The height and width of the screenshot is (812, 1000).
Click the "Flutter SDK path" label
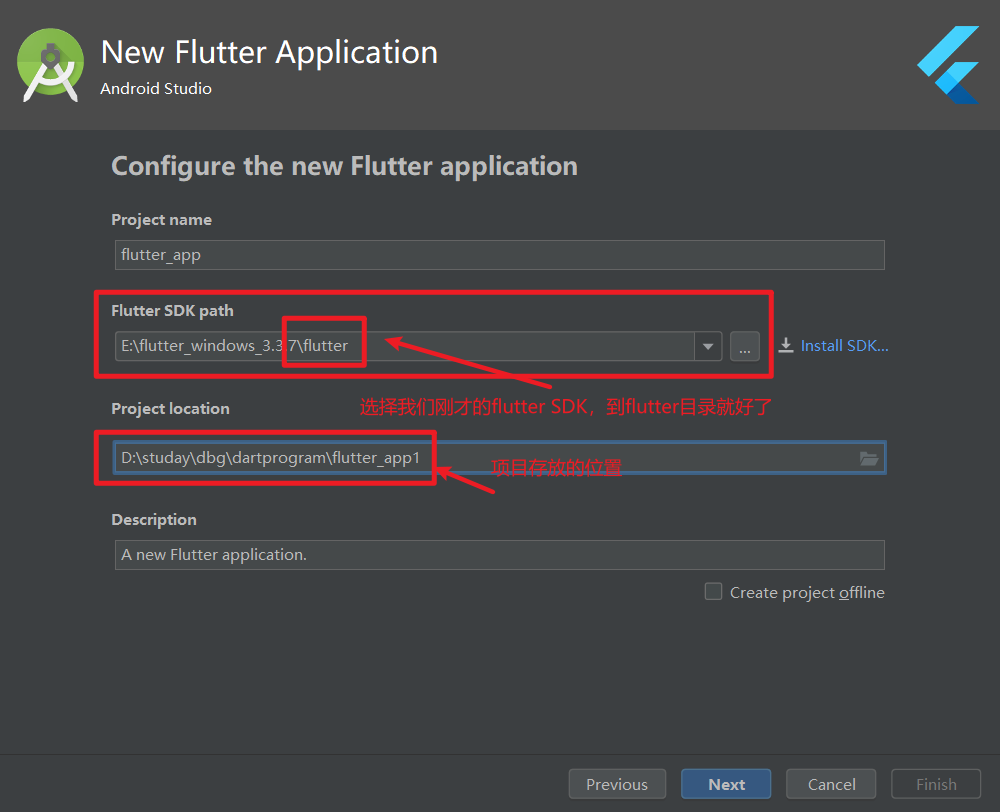(x=172, y=311)
